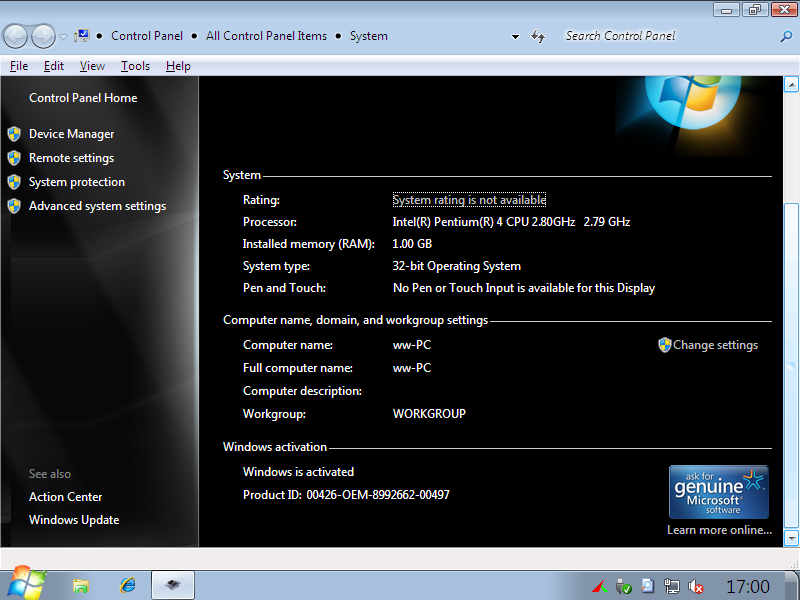The height and width of the screenshot is (600, 800).
Task: Open the View menu
Action: [x=92, y=66]
